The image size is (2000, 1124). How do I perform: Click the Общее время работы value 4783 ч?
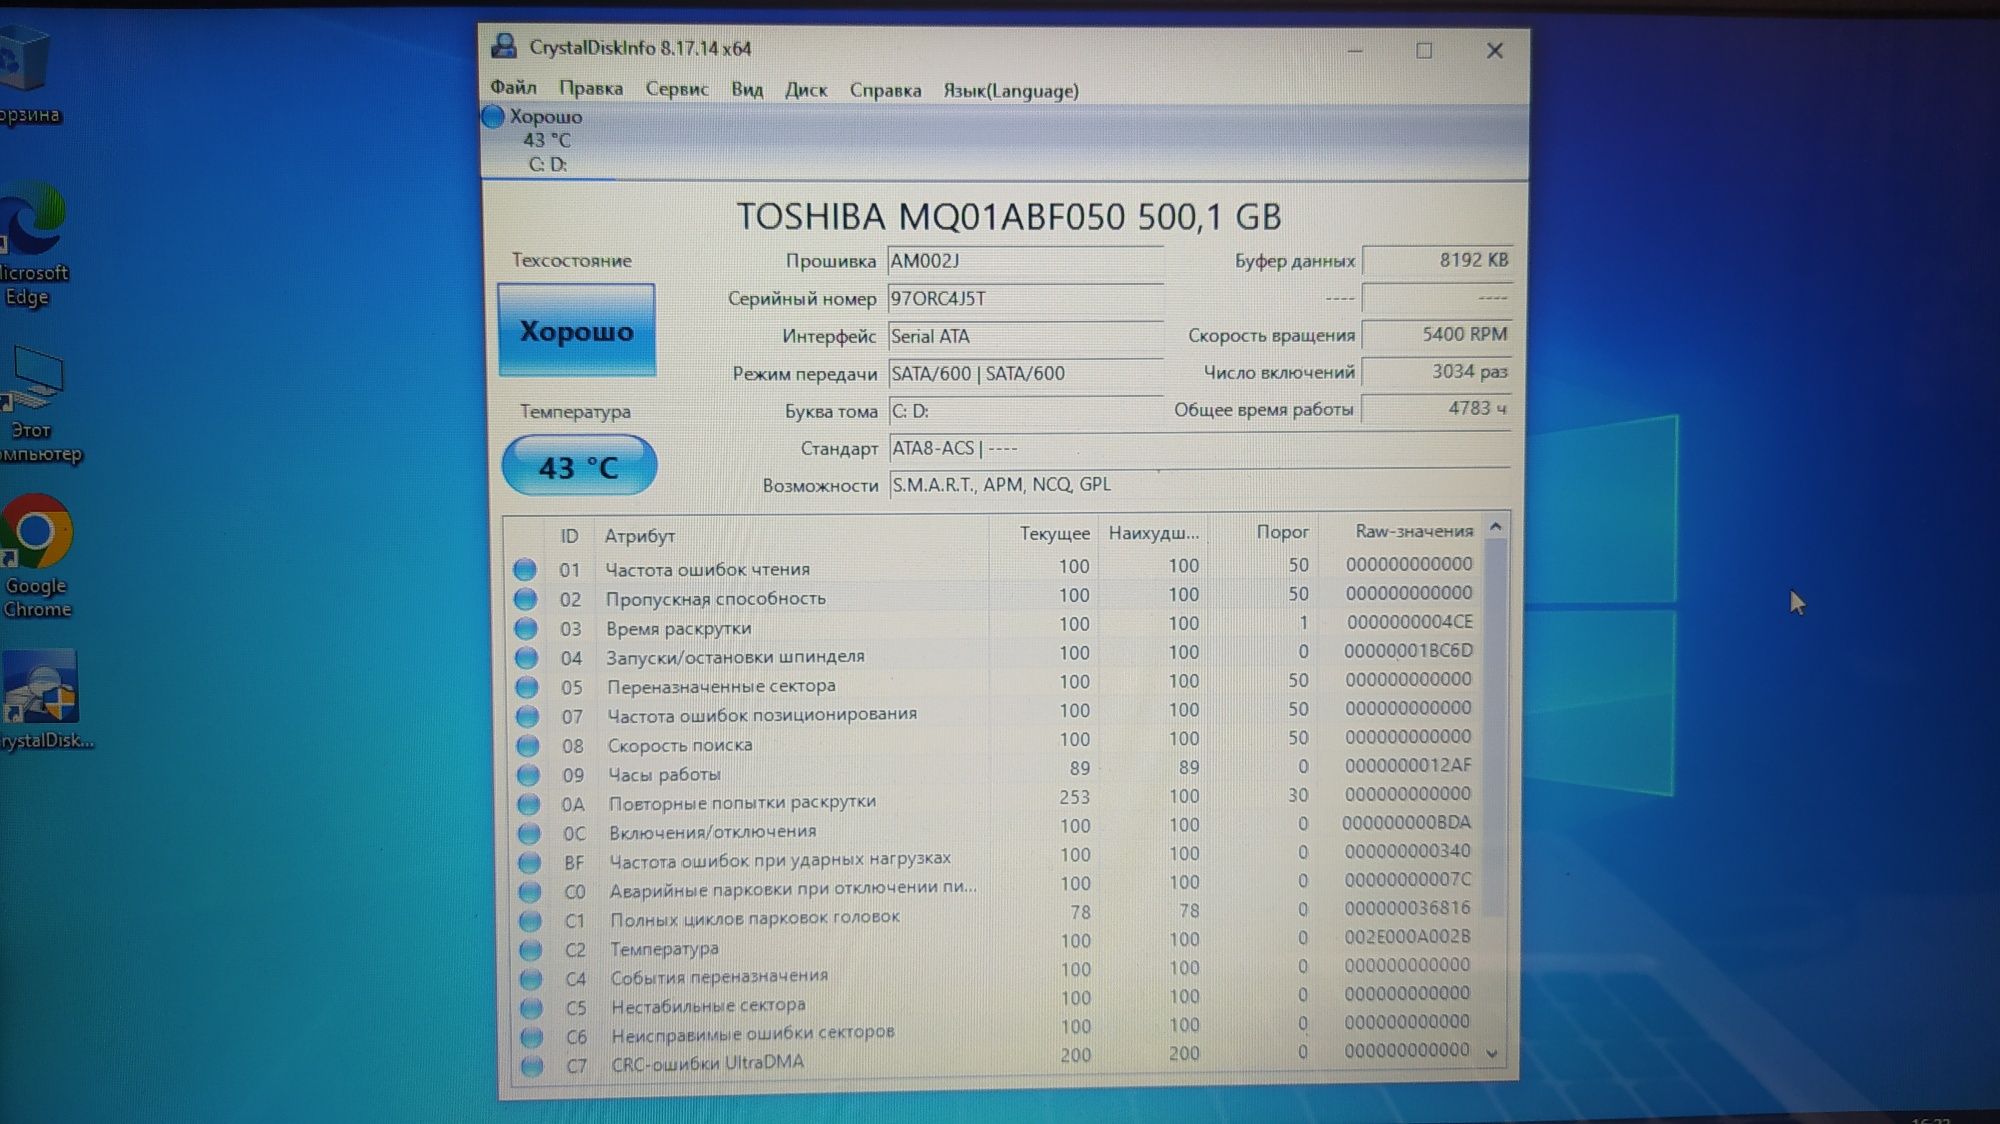[x=1437, y=408]
